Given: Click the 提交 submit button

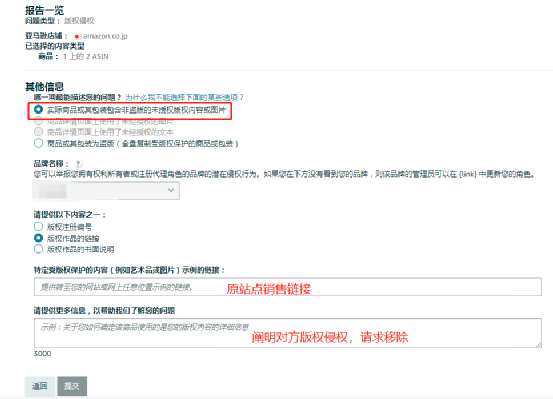Looking at the screenshot, I should 72,386.
